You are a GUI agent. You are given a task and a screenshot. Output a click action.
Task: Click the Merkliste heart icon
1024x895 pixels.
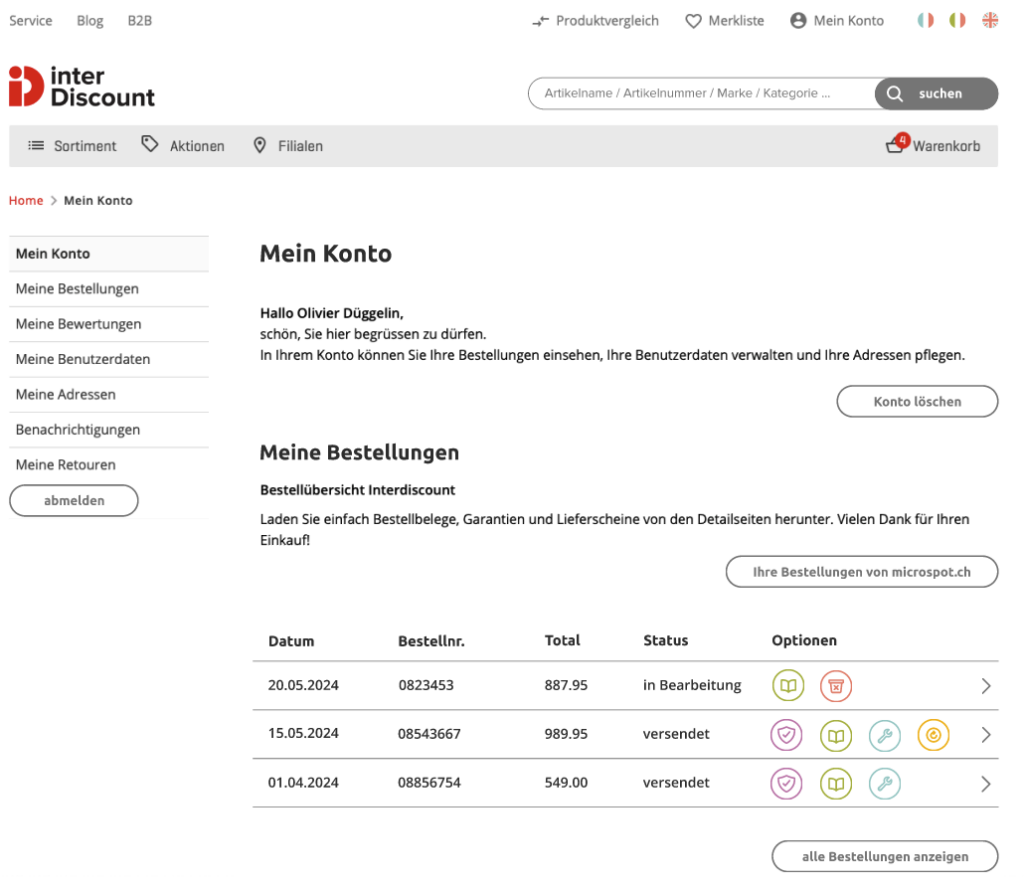[693, 21]
